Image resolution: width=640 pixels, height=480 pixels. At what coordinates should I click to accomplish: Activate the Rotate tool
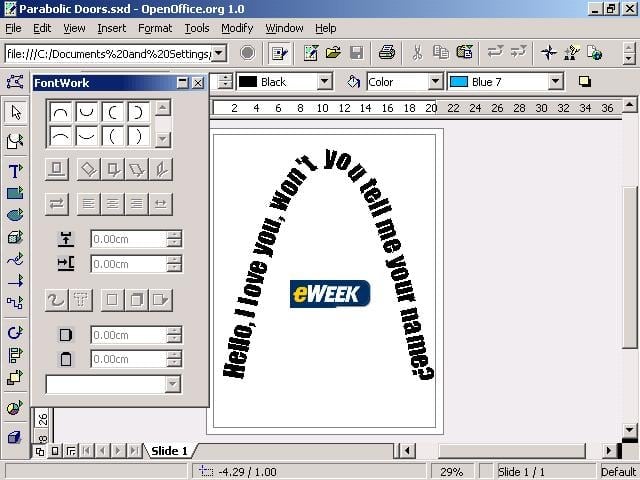(x=16, y=333)
